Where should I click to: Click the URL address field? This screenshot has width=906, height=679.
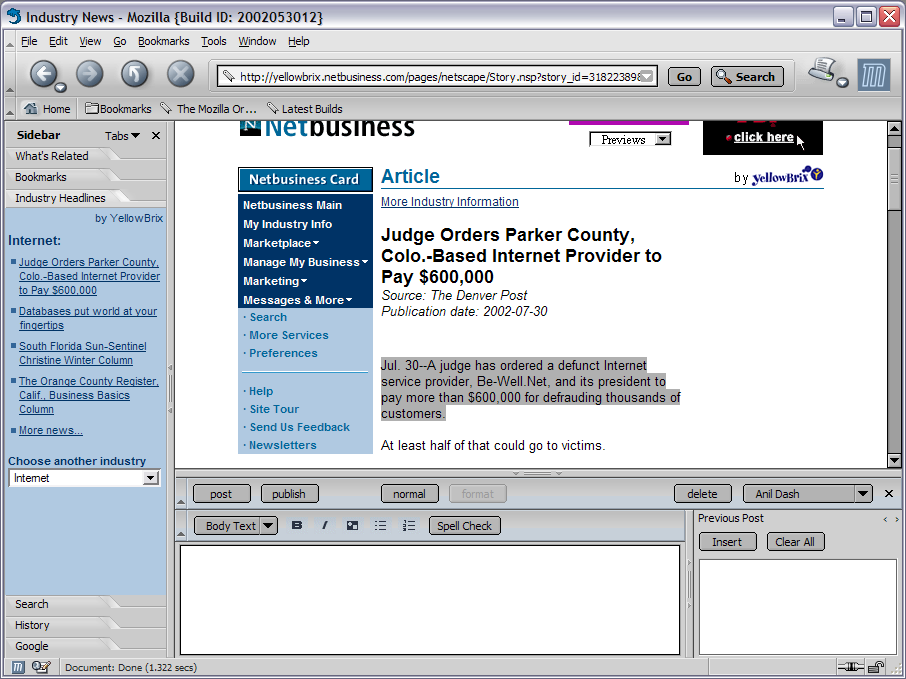pyautogui.click(x=439, y=76)
